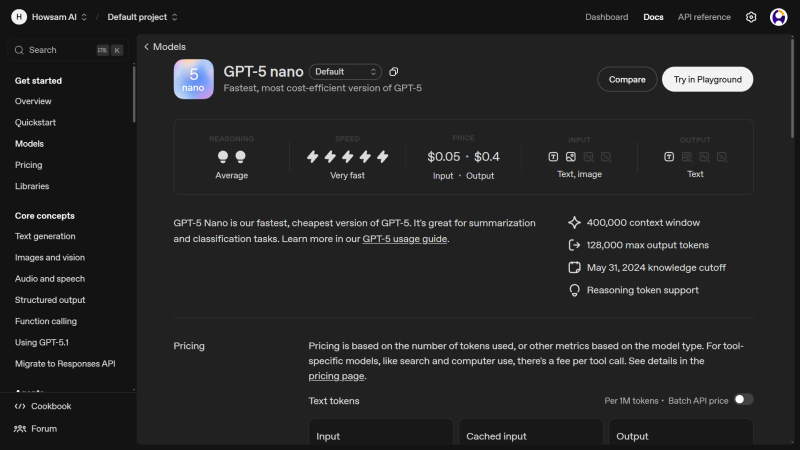
Task: Switch to the Docs tab
Action: pos(653,17)
